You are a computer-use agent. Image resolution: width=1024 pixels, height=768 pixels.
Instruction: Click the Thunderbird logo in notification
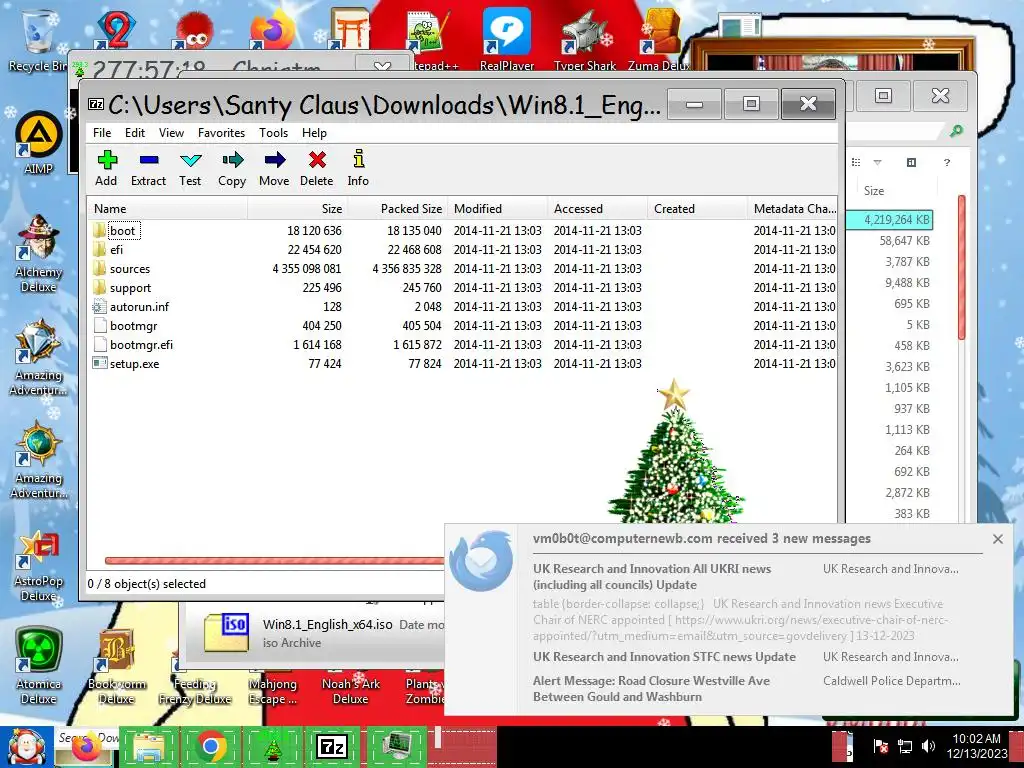(481, 562)
